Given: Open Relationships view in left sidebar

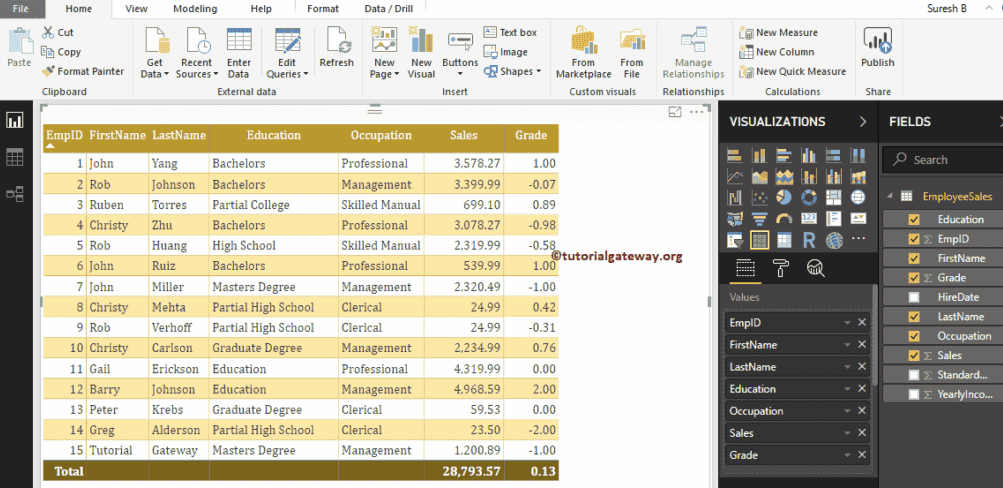Looking at the screenshot, I should pyautogui.click(x=15, y=194).
